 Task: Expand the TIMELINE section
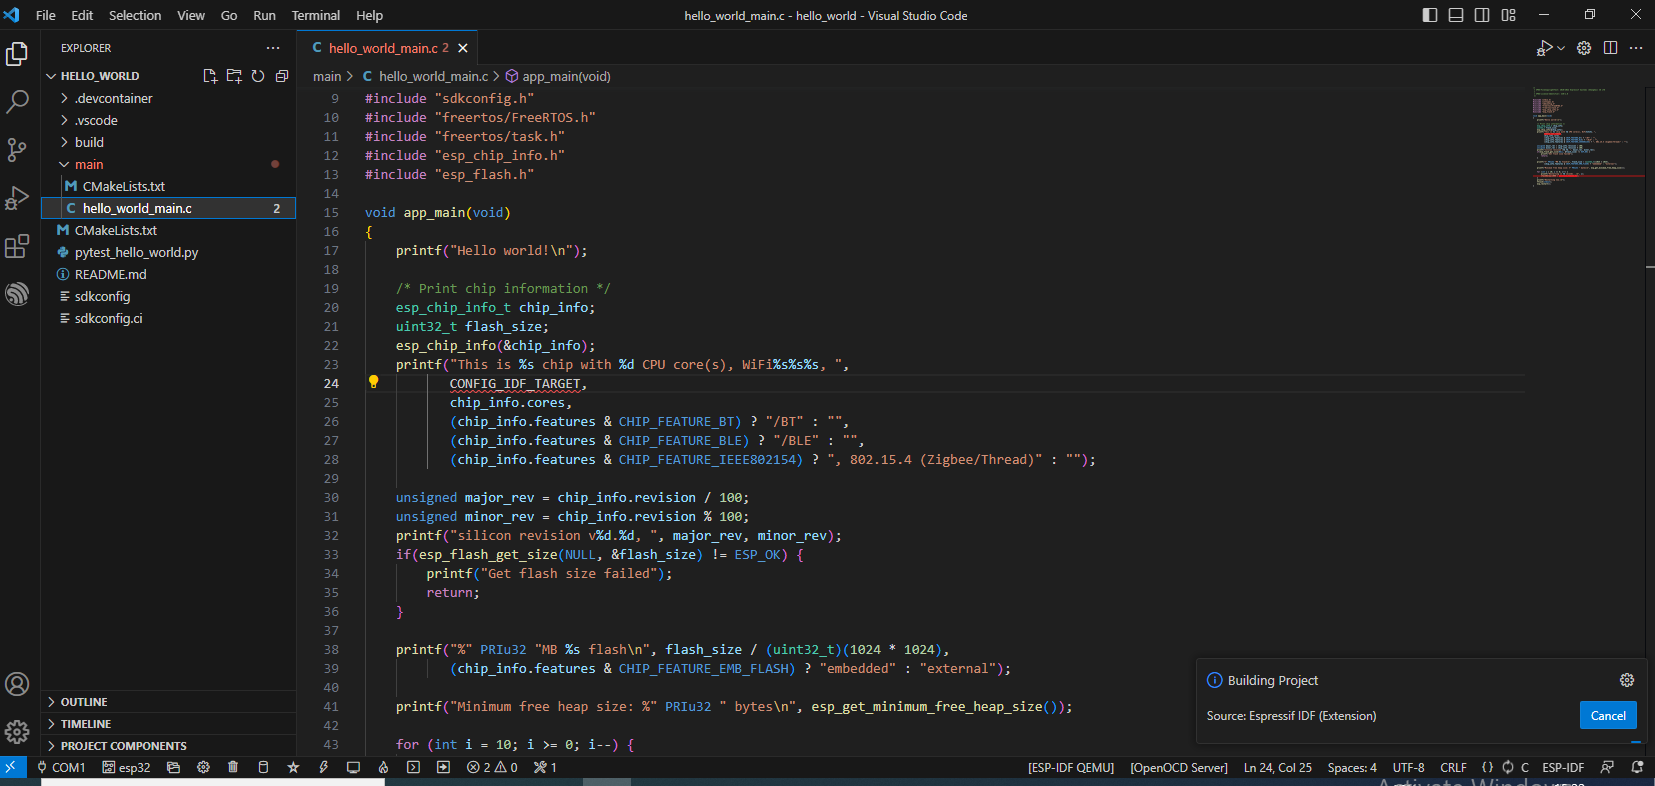(x=168, y=724)
